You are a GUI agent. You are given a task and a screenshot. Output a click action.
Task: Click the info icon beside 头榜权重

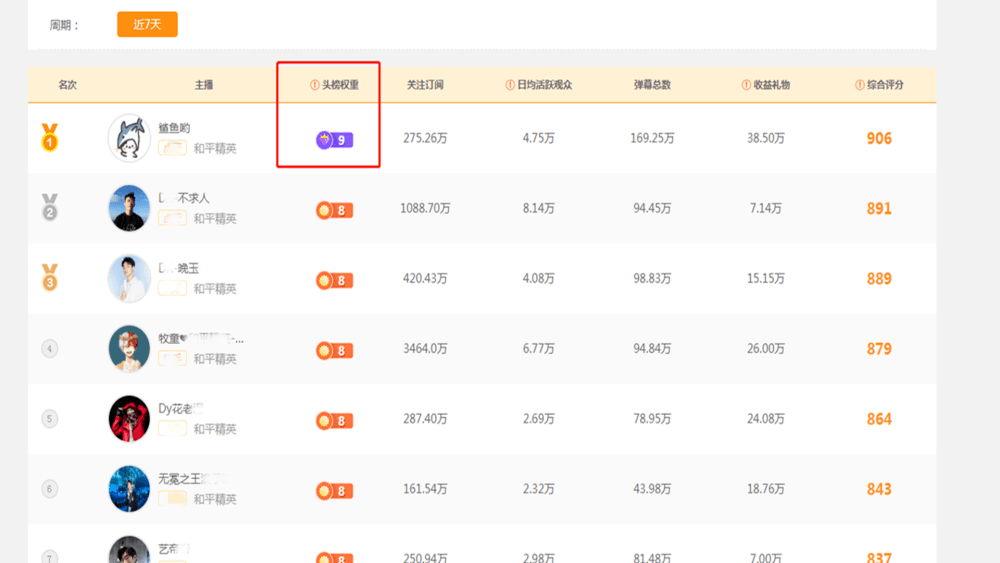[315, 85]
